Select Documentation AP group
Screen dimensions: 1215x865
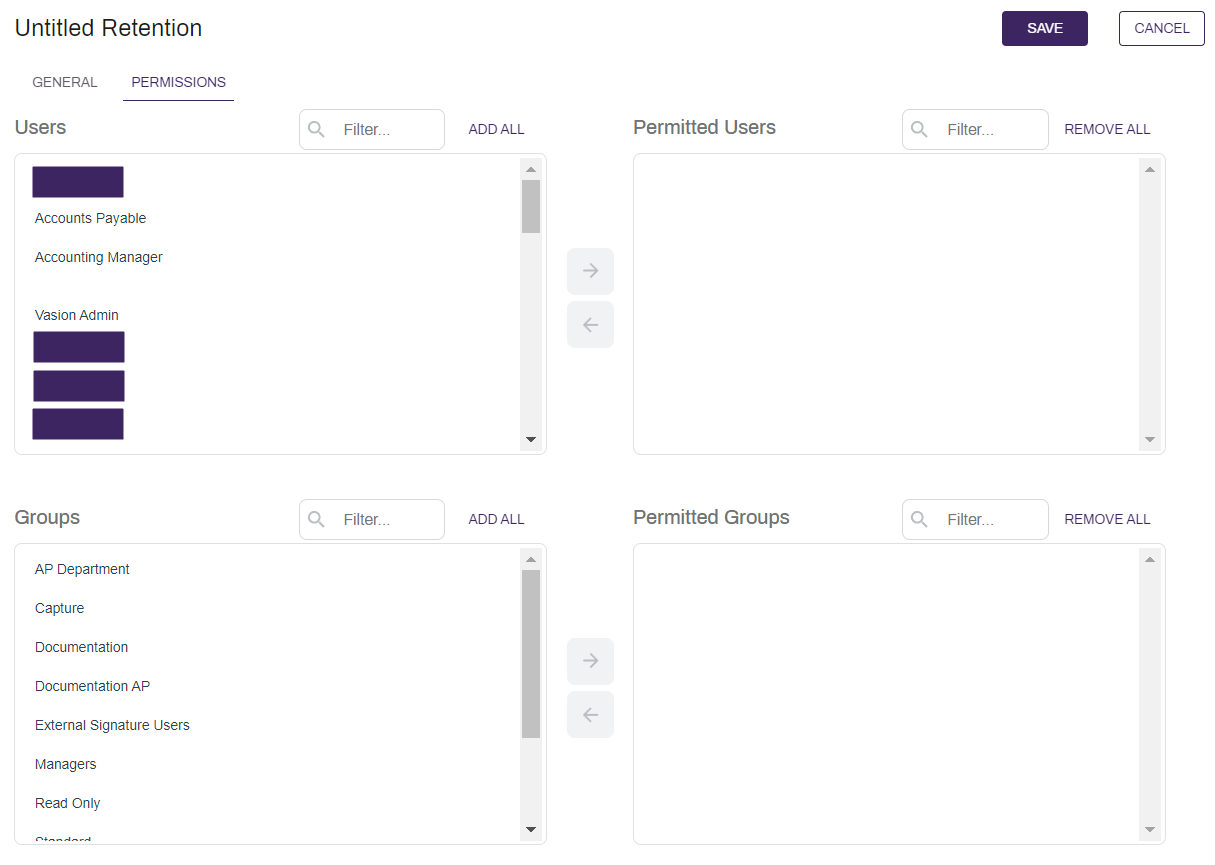coord(92,686)
